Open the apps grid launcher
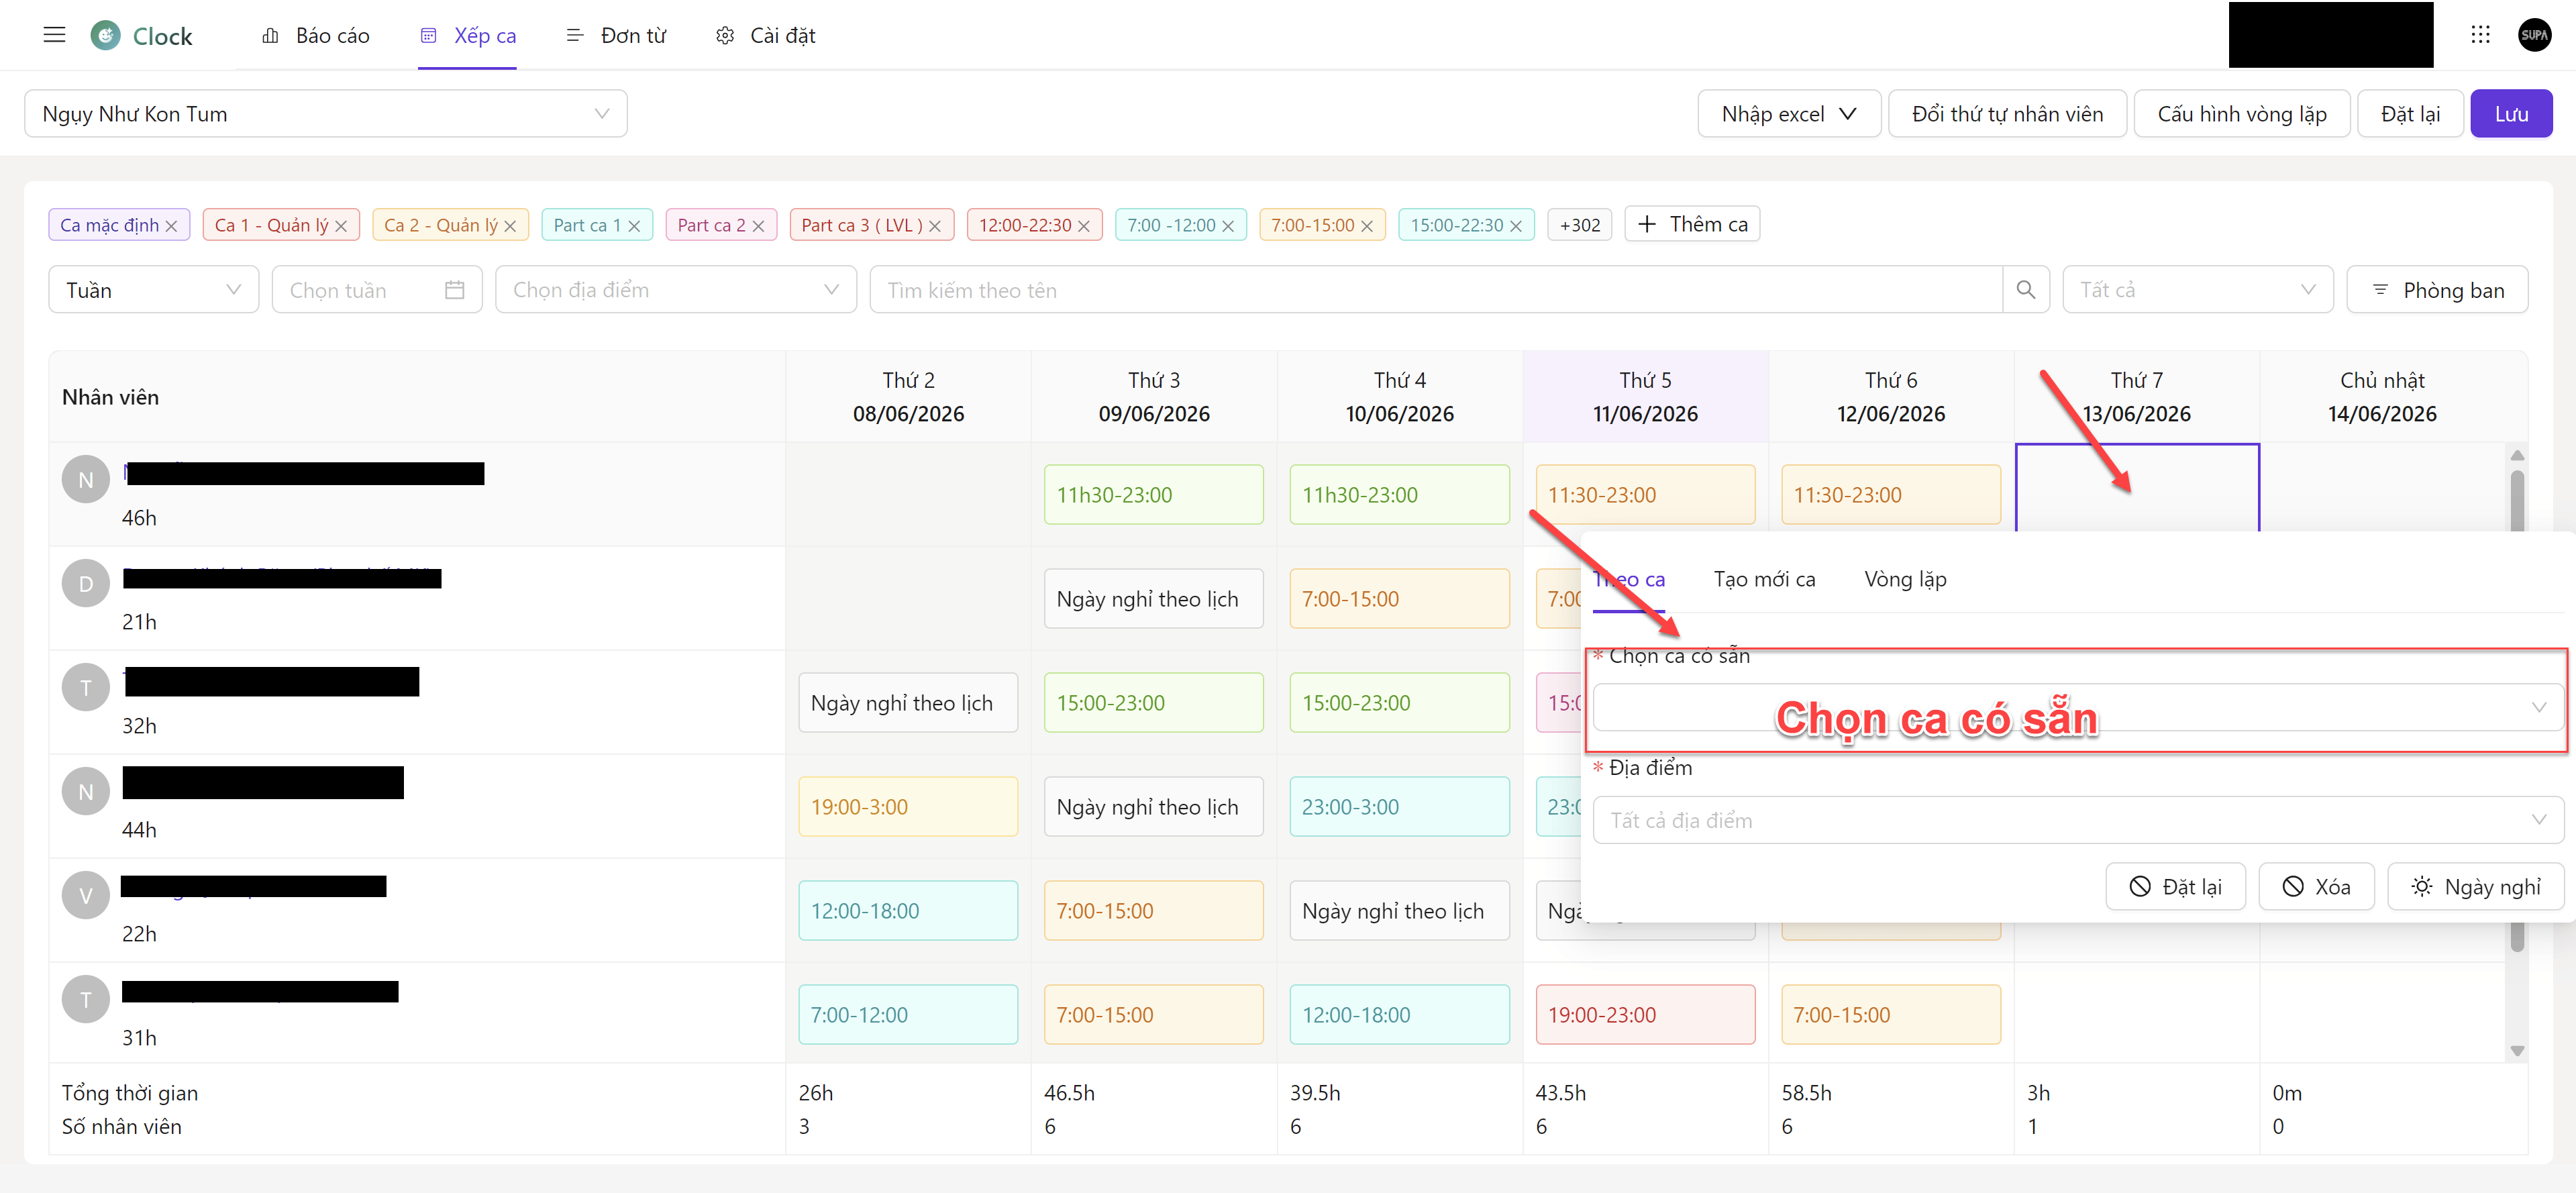This screenshot has width=2576, height=1193. click(2480, 35)
